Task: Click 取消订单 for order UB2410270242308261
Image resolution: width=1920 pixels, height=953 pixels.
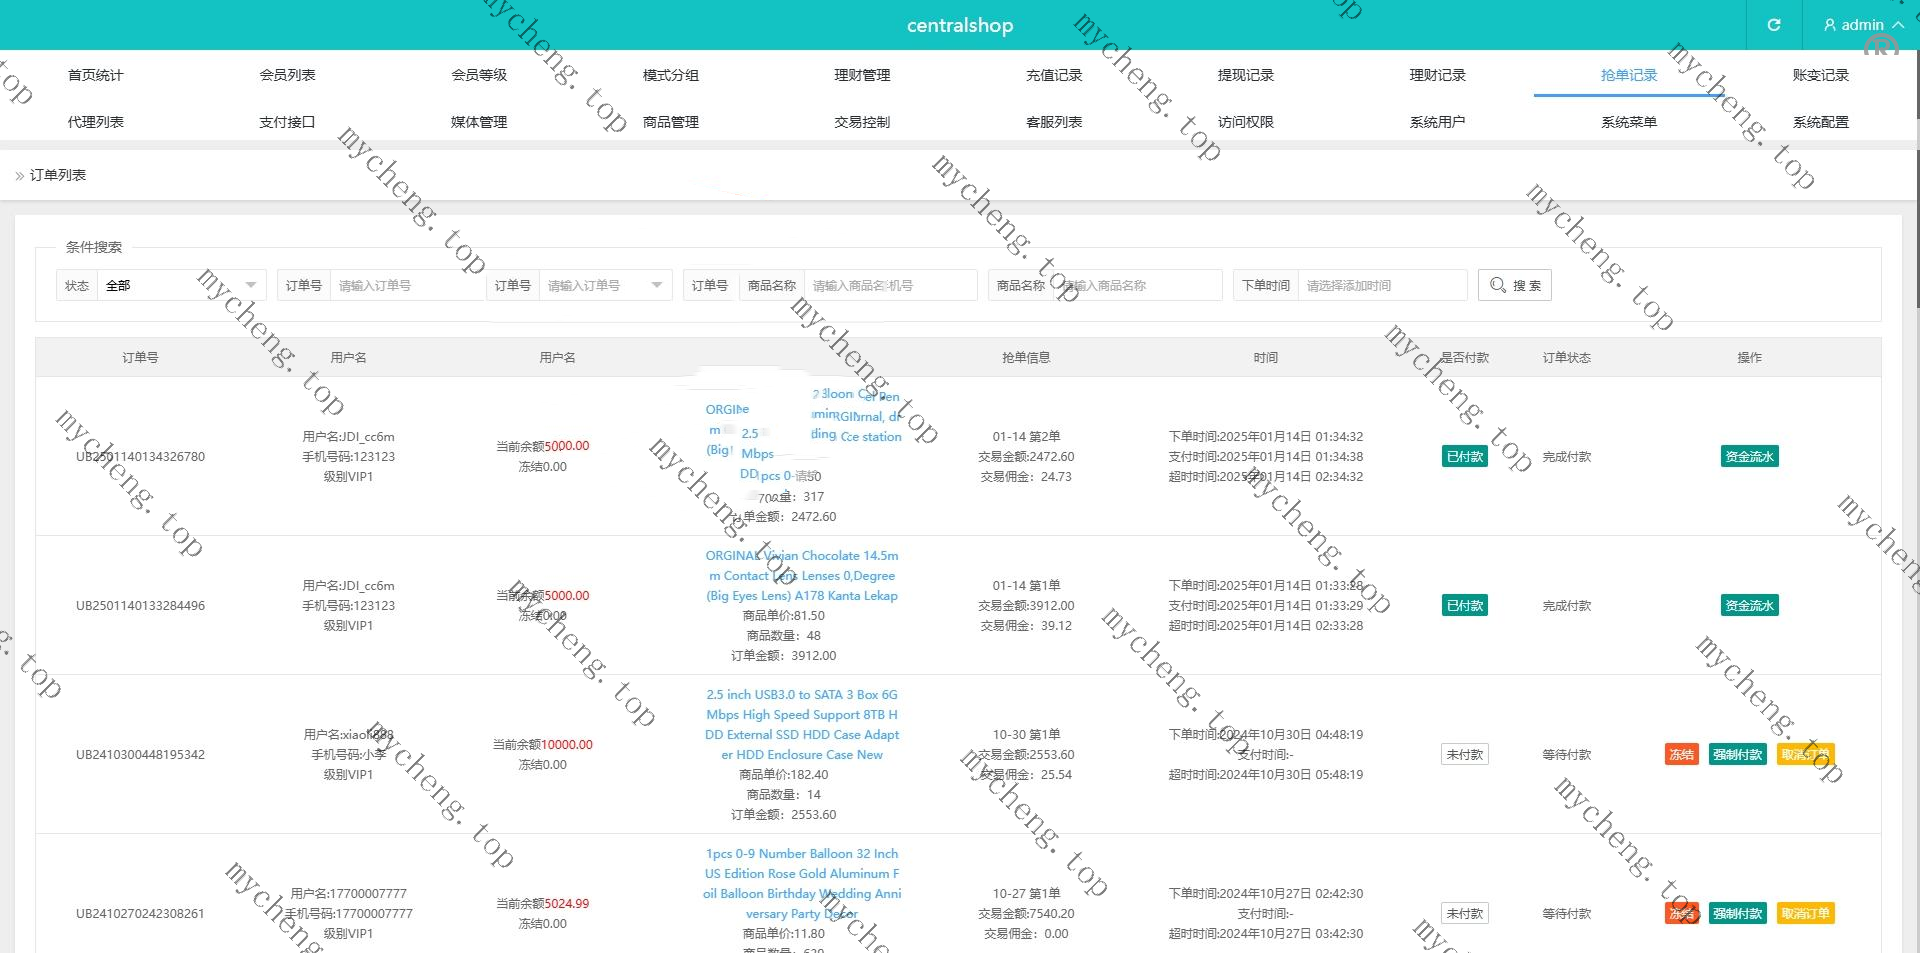Action: click(1805, 914)
